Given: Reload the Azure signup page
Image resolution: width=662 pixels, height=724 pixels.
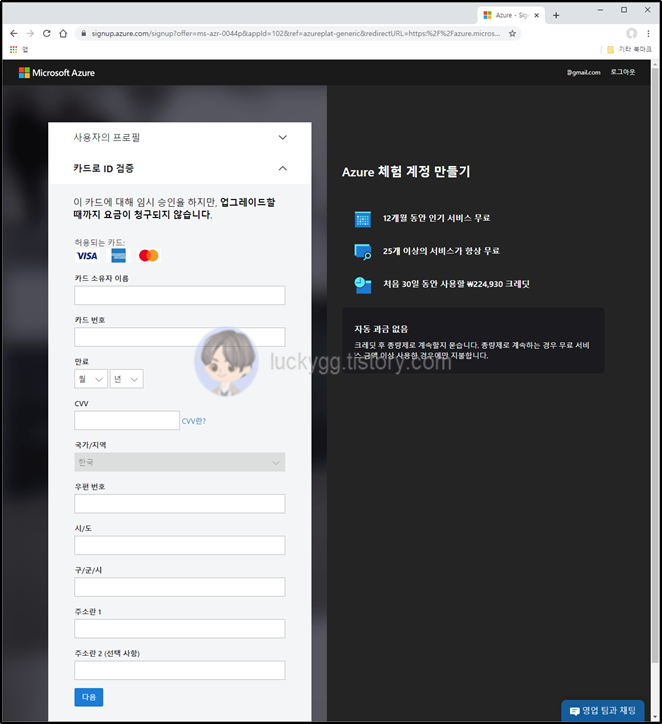Looking at the screenshot, I should pos(47,34).
